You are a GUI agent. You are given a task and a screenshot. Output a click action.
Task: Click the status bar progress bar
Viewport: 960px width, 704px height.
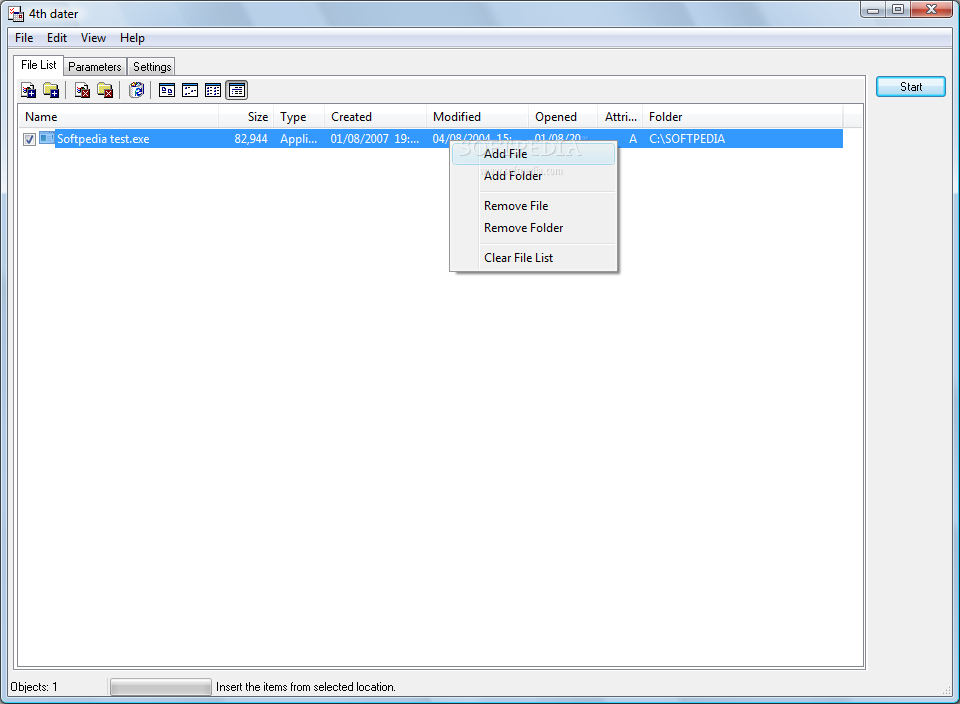tap(161, 687)
